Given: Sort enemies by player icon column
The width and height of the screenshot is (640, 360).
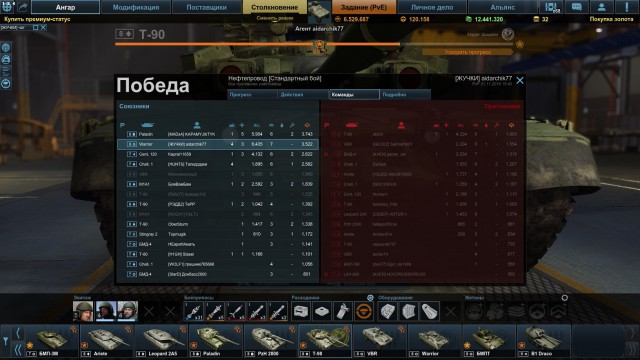Looking at the screenshot, I should pyautogui.click(x=401, y=125).
